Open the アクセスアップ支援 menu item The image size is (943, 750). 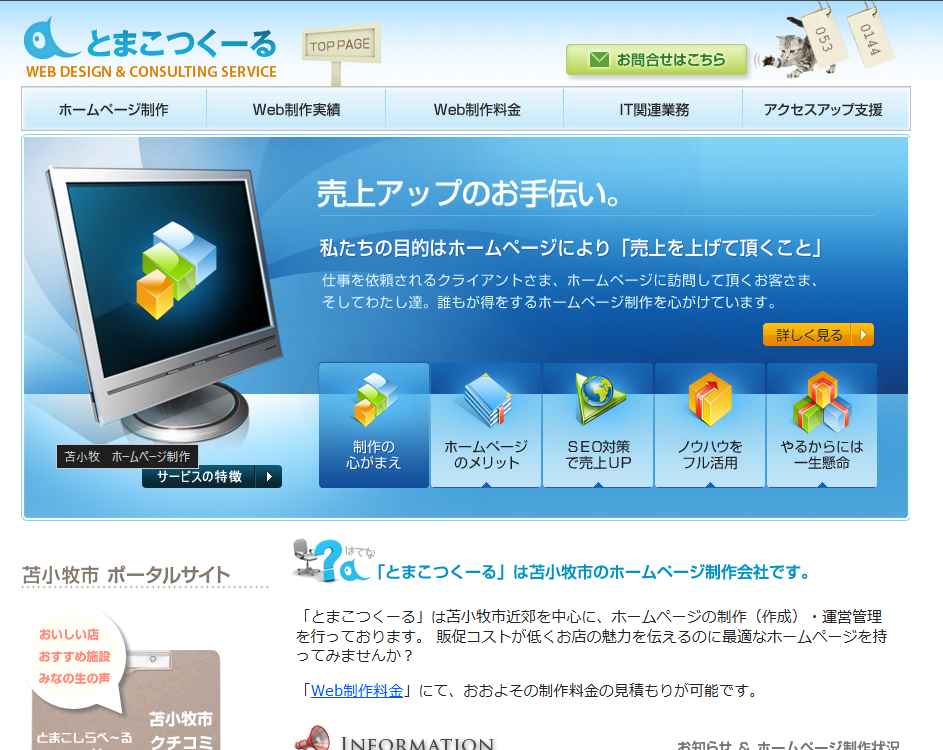823,110
